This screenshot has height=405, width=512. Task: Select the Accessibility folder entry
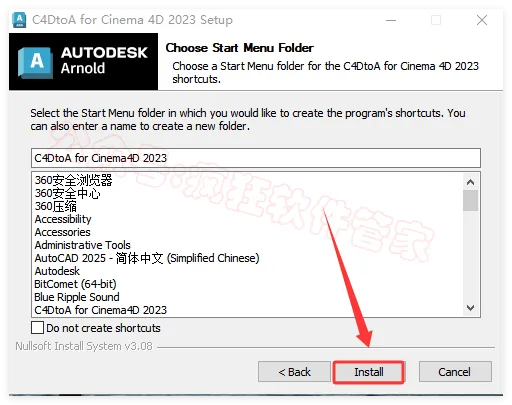[x=63, y=219]
